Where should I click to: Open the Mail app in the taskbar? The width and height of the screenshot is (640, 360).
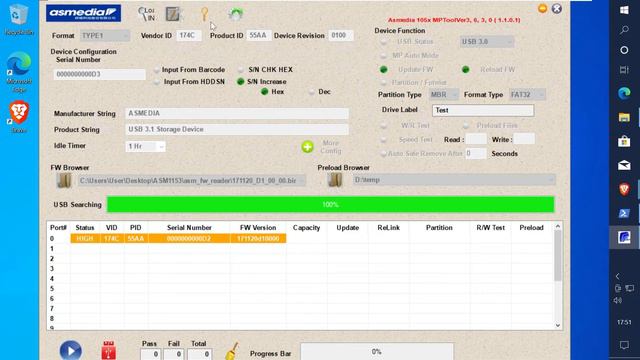coord(624,165)
